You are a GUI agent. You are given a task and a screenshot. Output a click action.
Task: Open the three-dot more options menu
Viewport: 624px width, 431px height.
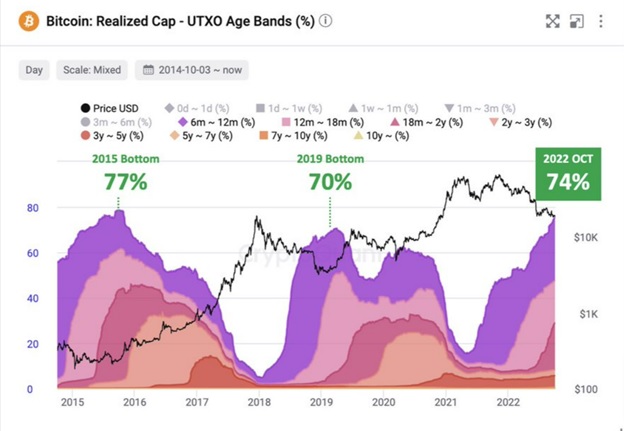click(x=601, y=21)
